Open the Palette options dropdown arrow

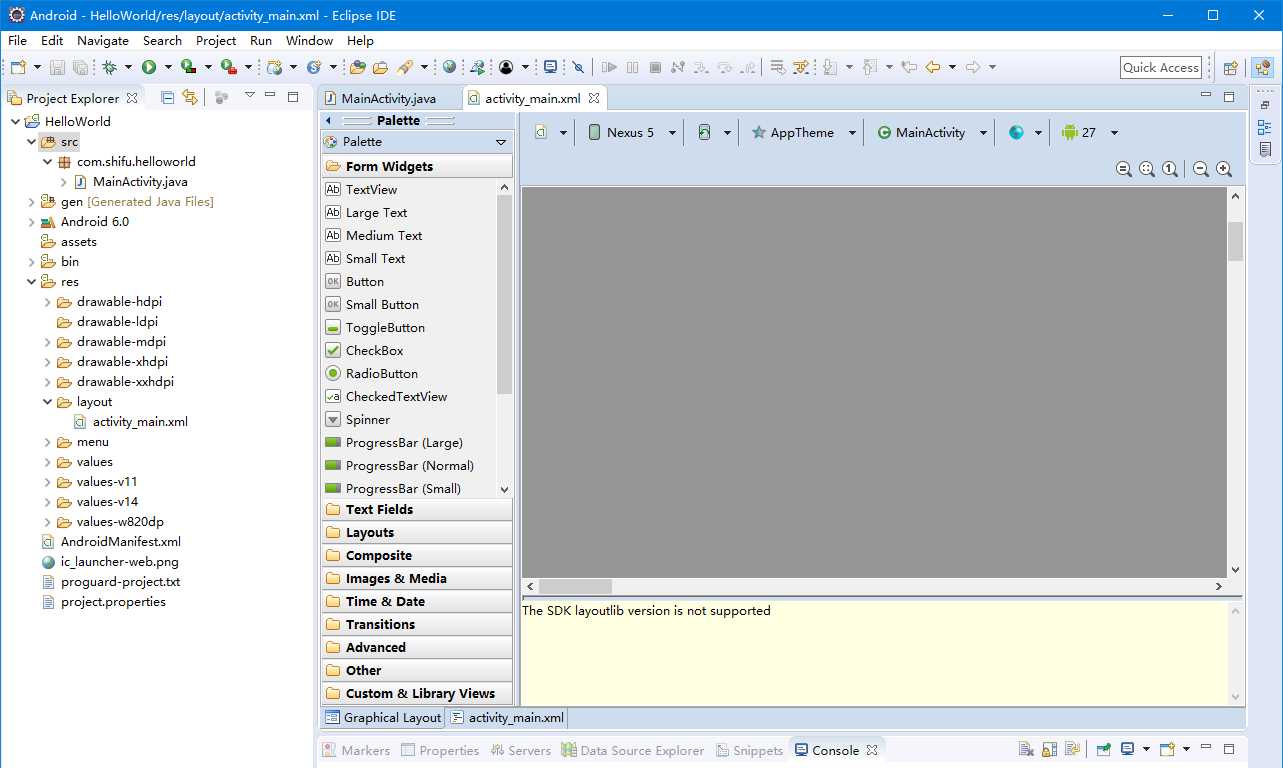tap(501, 142)
